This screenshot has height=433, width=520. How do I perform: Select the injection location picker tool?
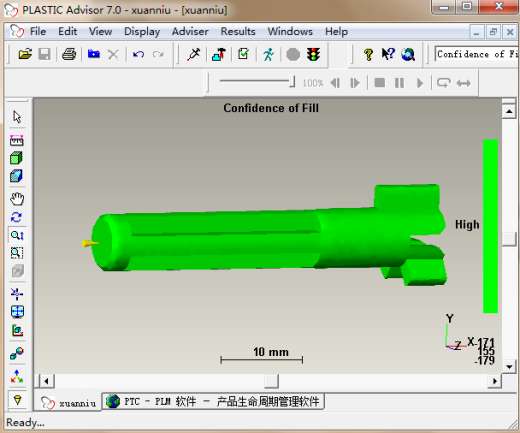(x=193, y=54)
